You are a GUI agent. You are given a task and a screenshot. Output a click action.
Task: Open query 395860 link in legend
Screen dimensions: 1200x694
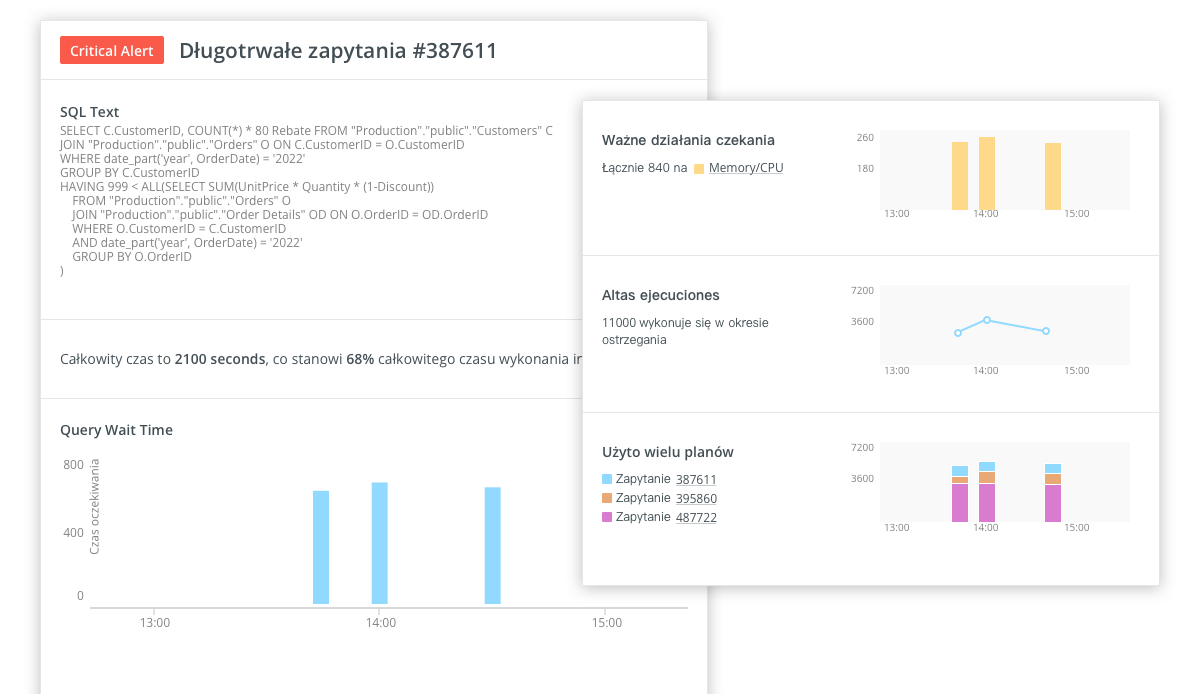(x=696, y=498)
